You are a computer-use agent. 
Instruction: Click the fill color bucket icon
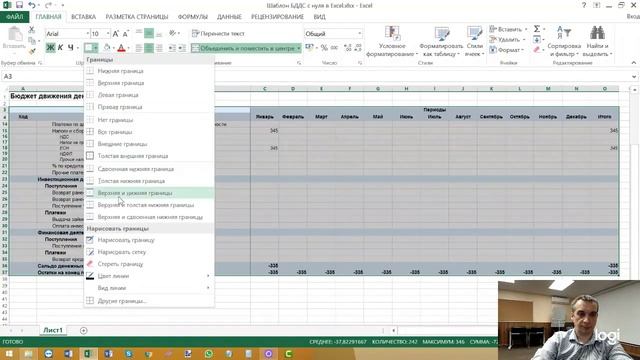tap(107, 48)
